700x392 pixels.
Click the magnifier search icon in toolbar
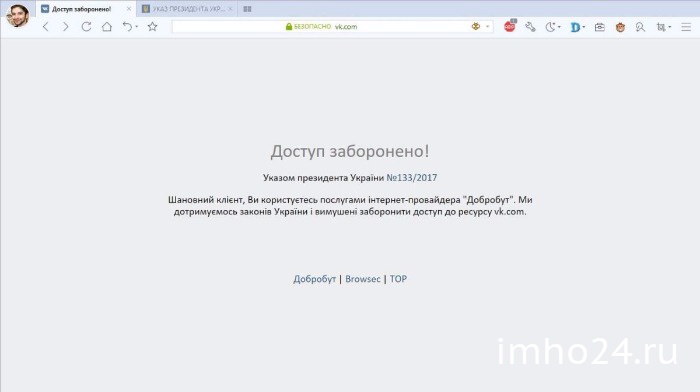[x=640, y=27]
